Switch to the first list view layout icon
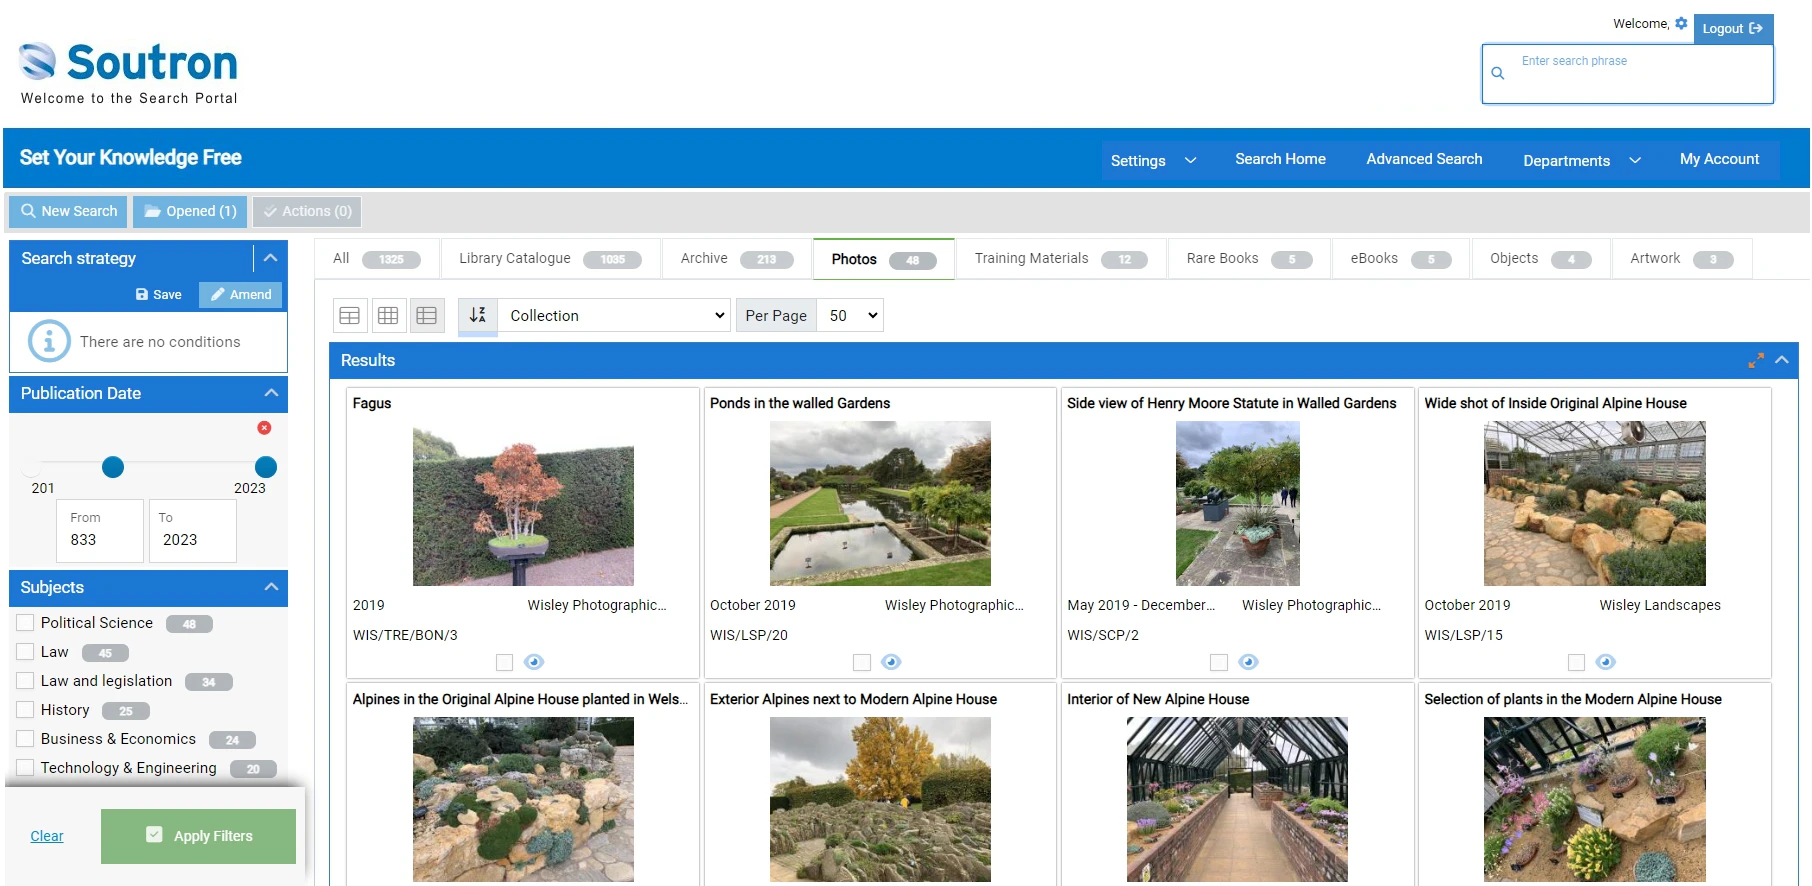Screen dimensions: 1812x886 pos(350,316)
